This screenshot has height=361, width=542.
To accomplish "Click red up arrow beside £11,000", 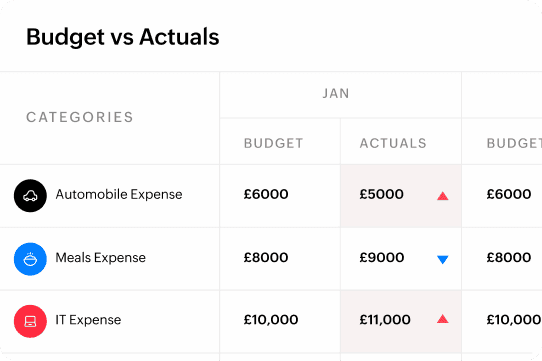I will [442, 319].
